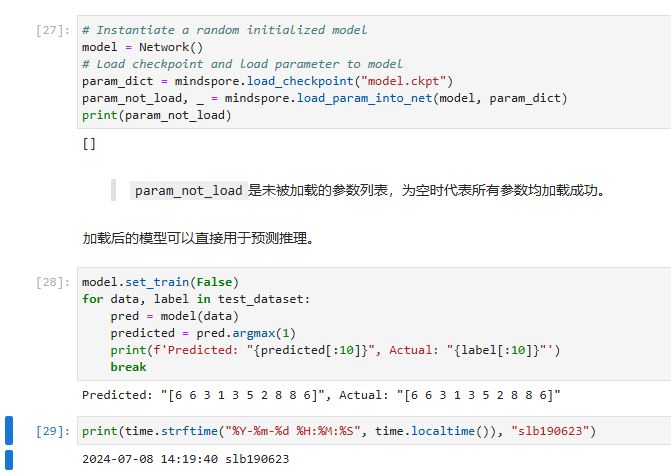Select cell prompt [29]:
This screenshot has width=671, height=473.
pos(53,431)
